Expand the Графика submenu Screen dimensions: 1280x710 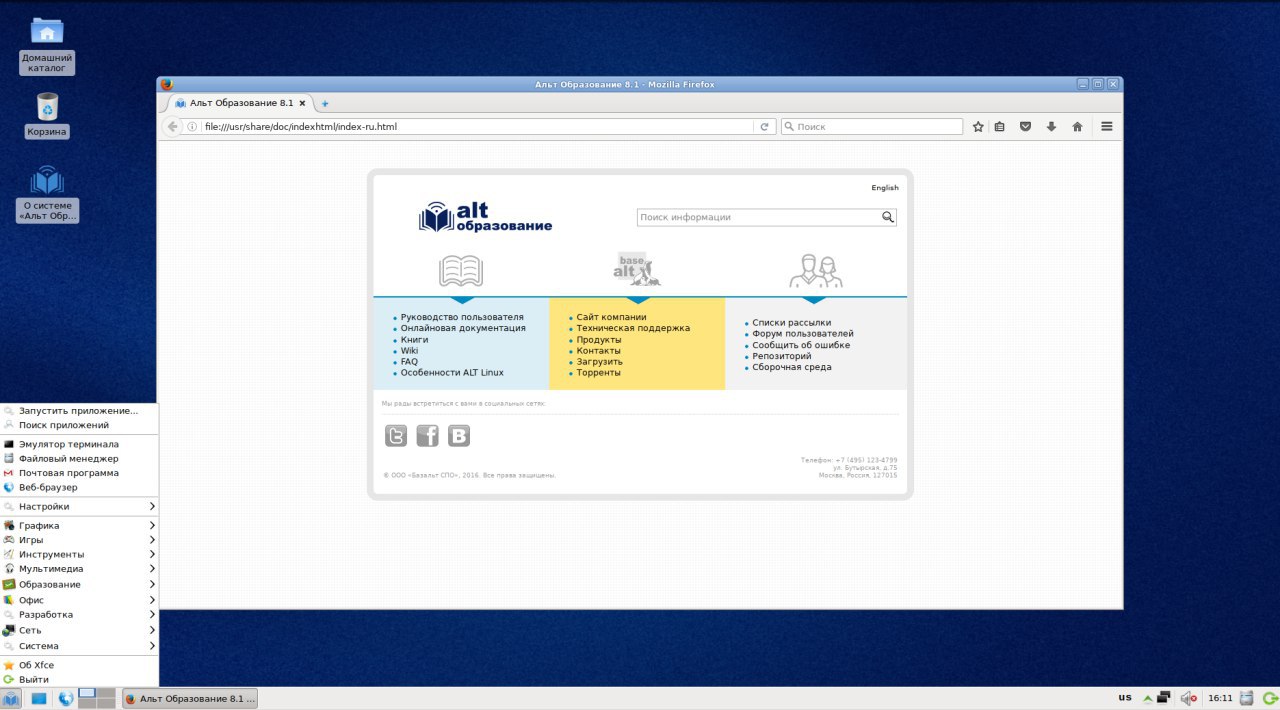(79, 526)
